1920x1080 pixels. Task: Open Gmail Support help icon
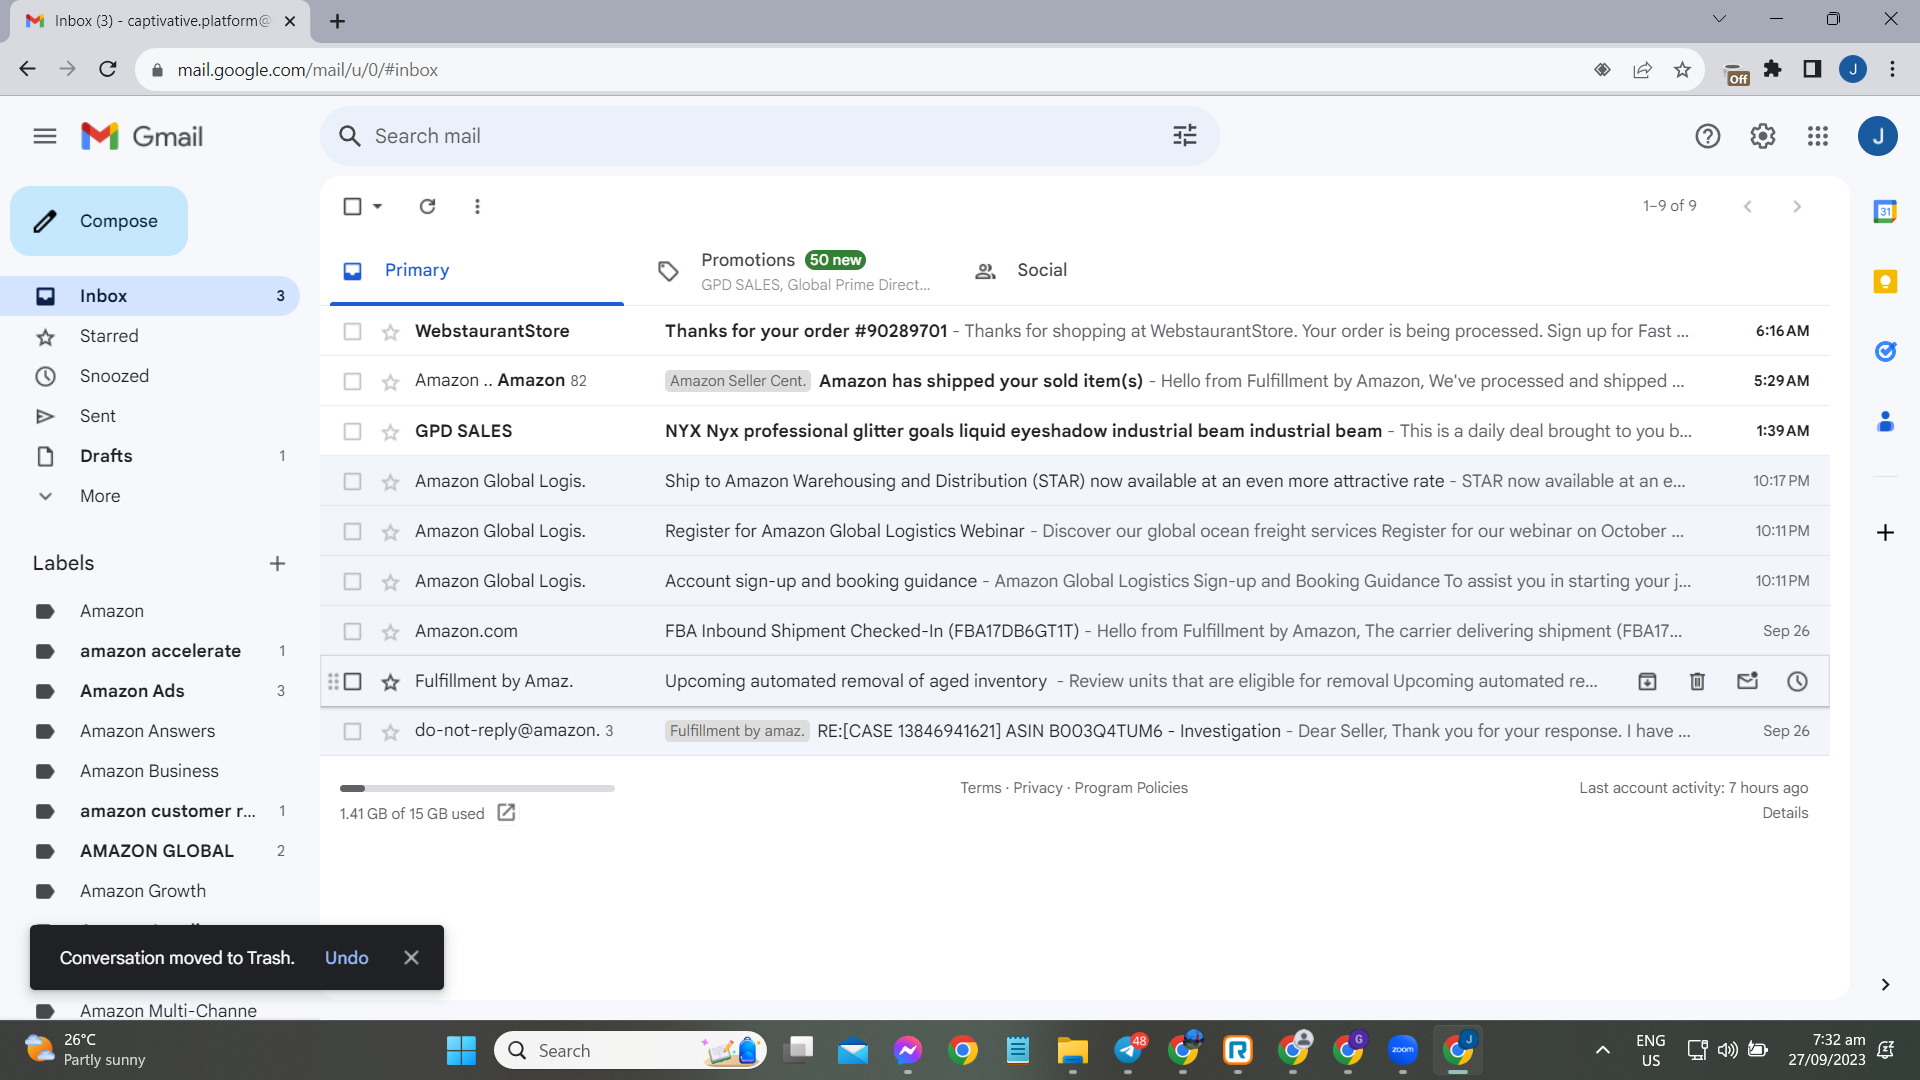[x=1708, y=136]
